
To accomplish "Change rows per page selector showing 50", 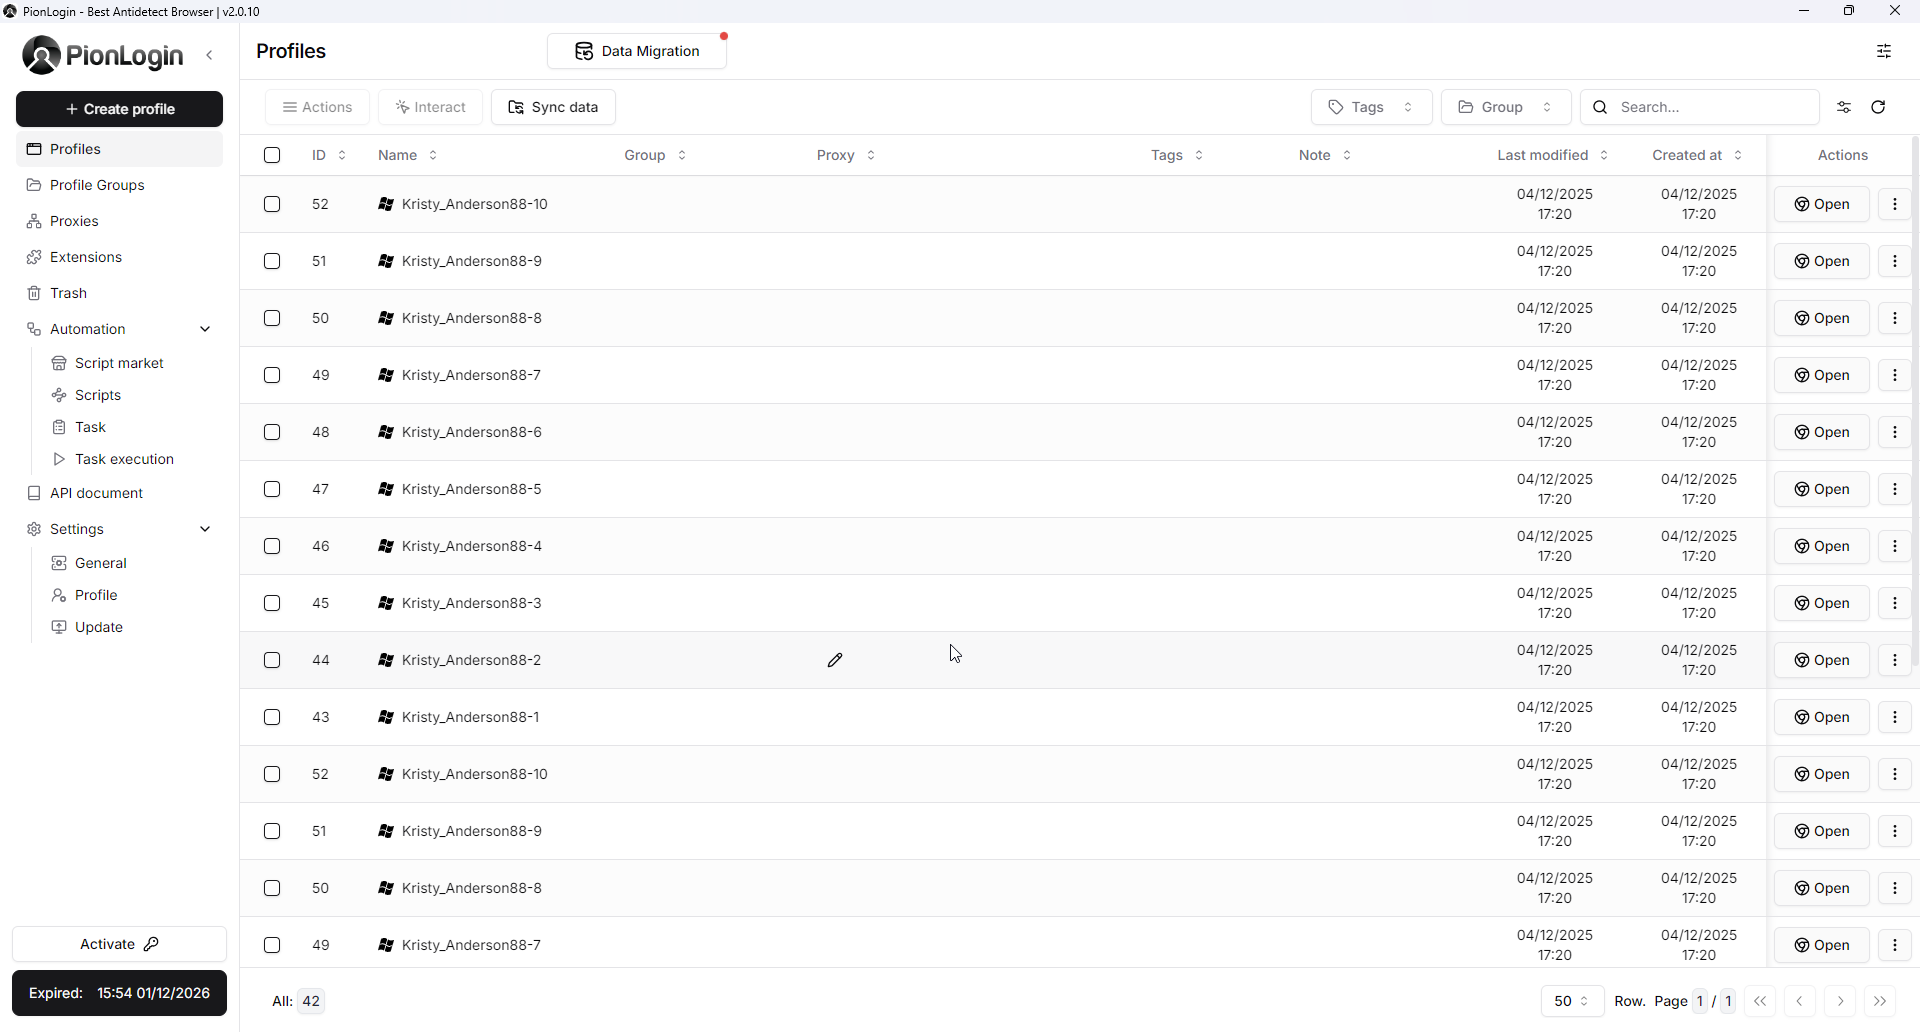I will click(x=1571, y=1001).
